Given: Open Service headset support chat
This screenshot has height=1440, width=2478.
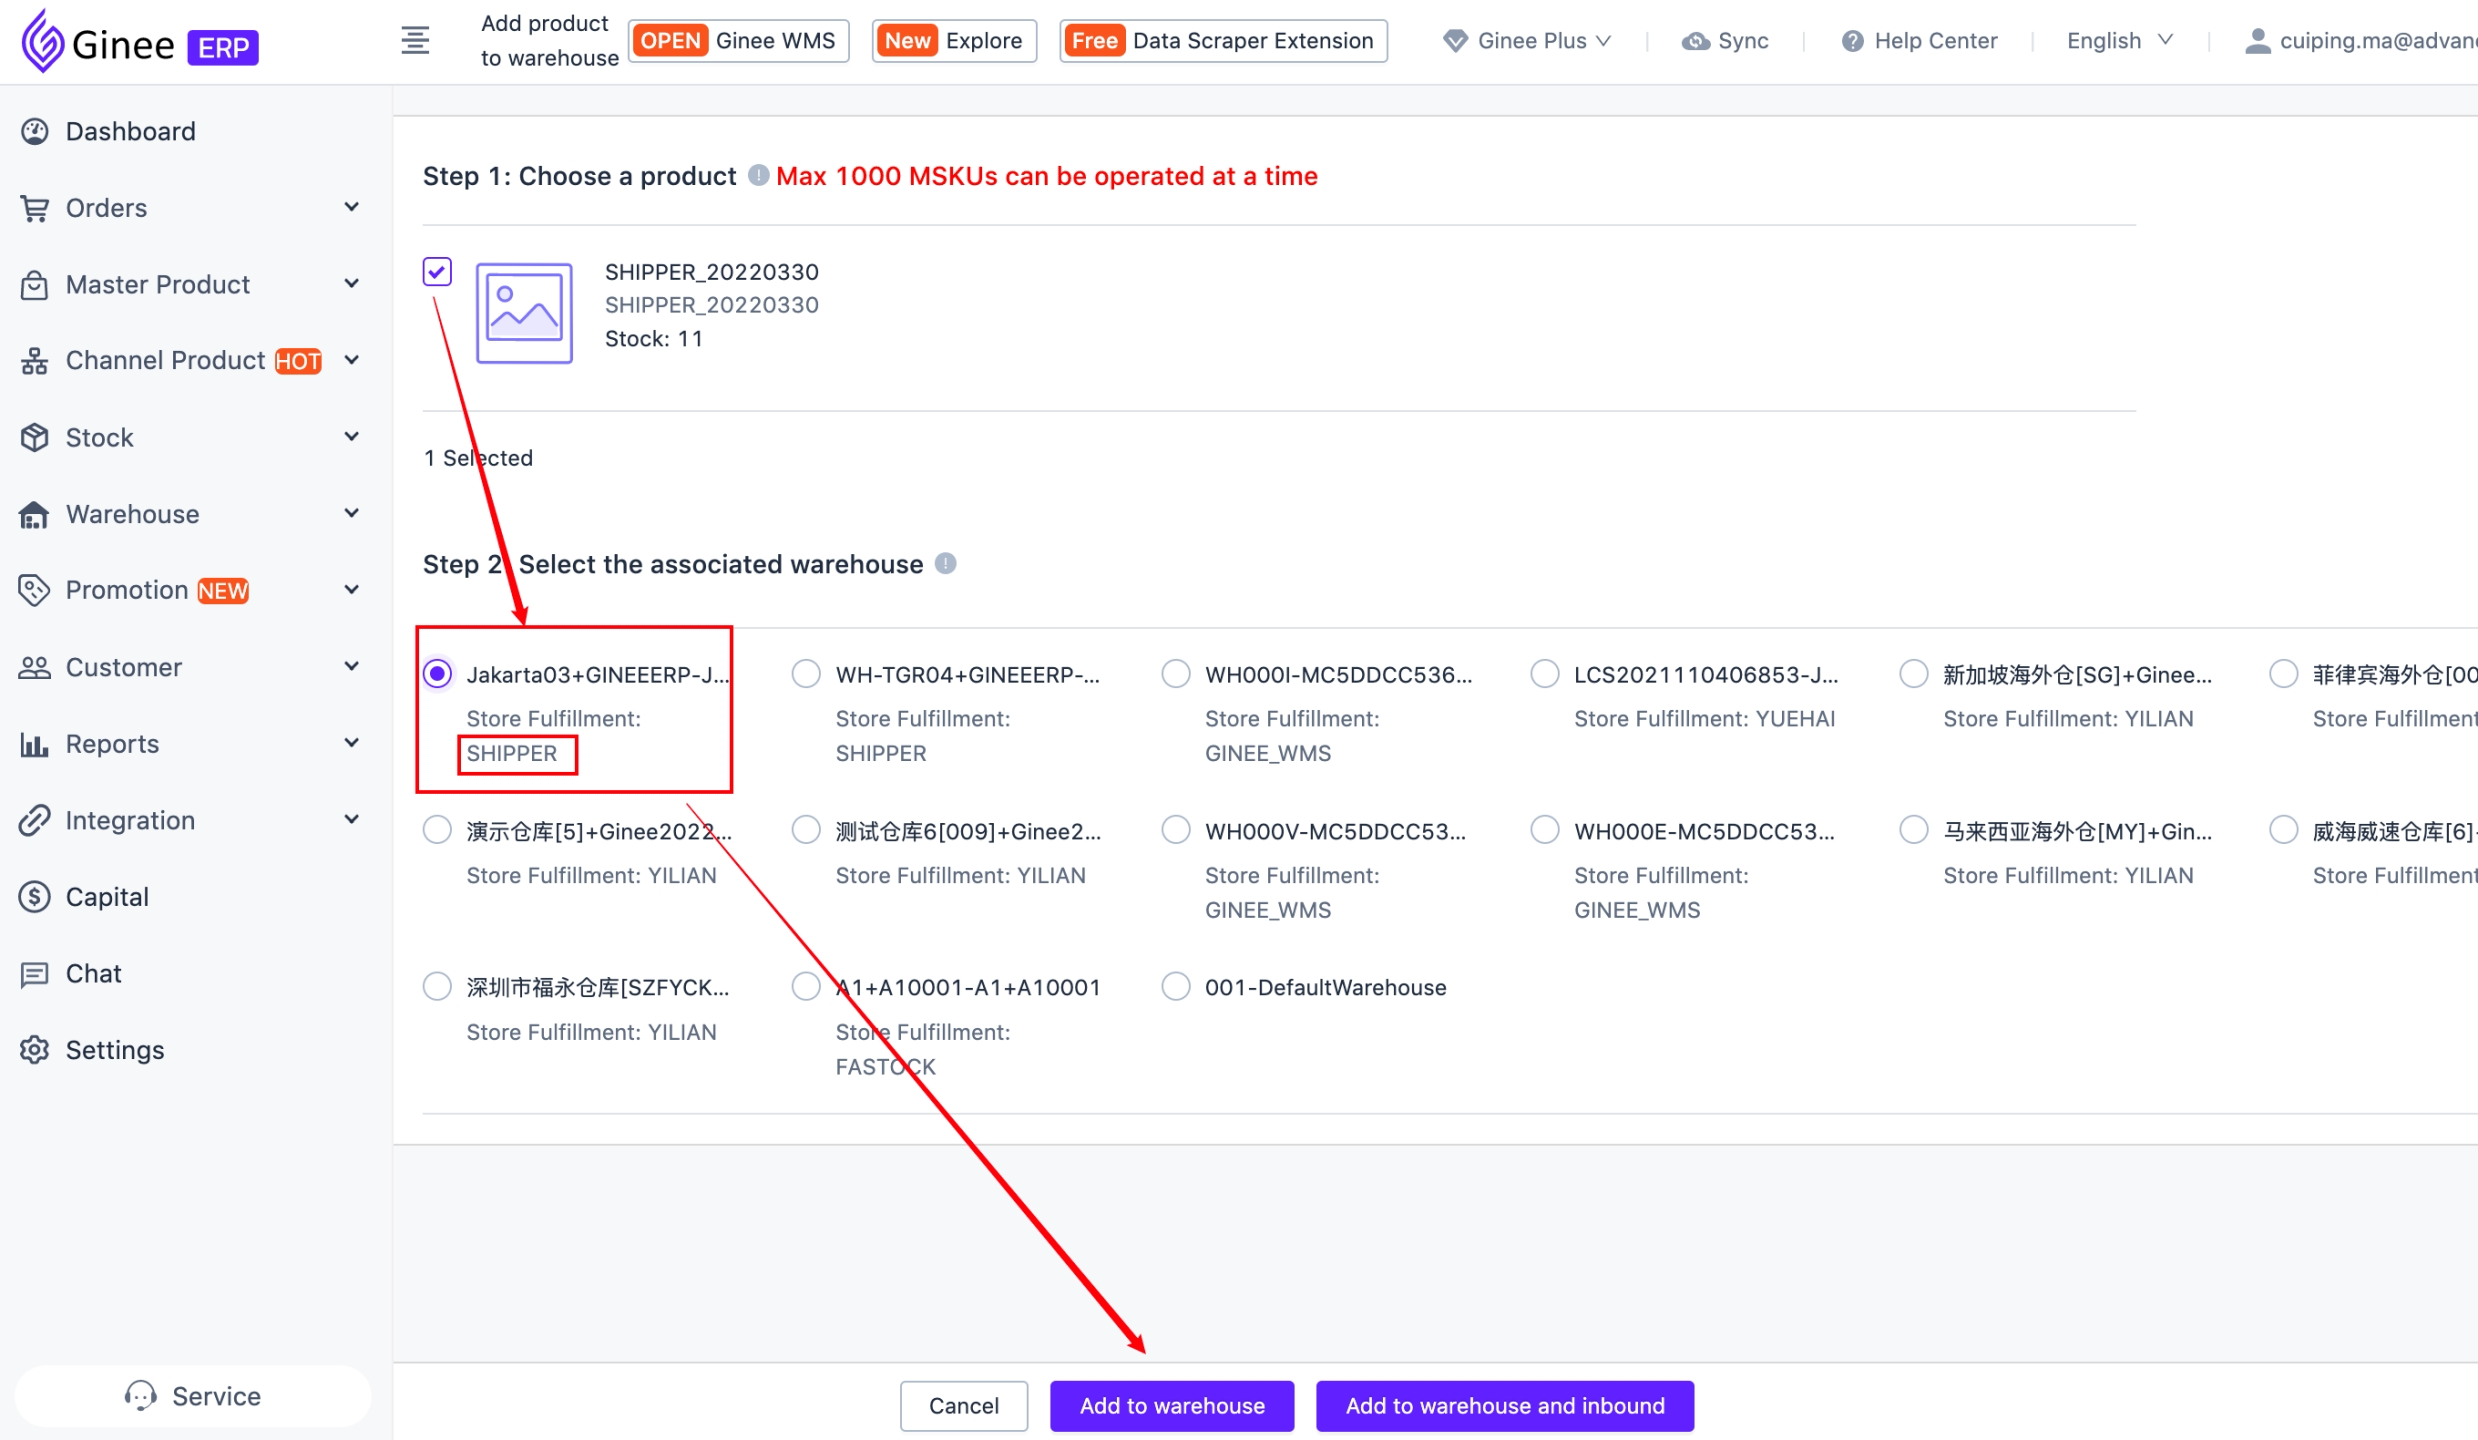Looking at the screenshot, I should (x=193, y=1395).
